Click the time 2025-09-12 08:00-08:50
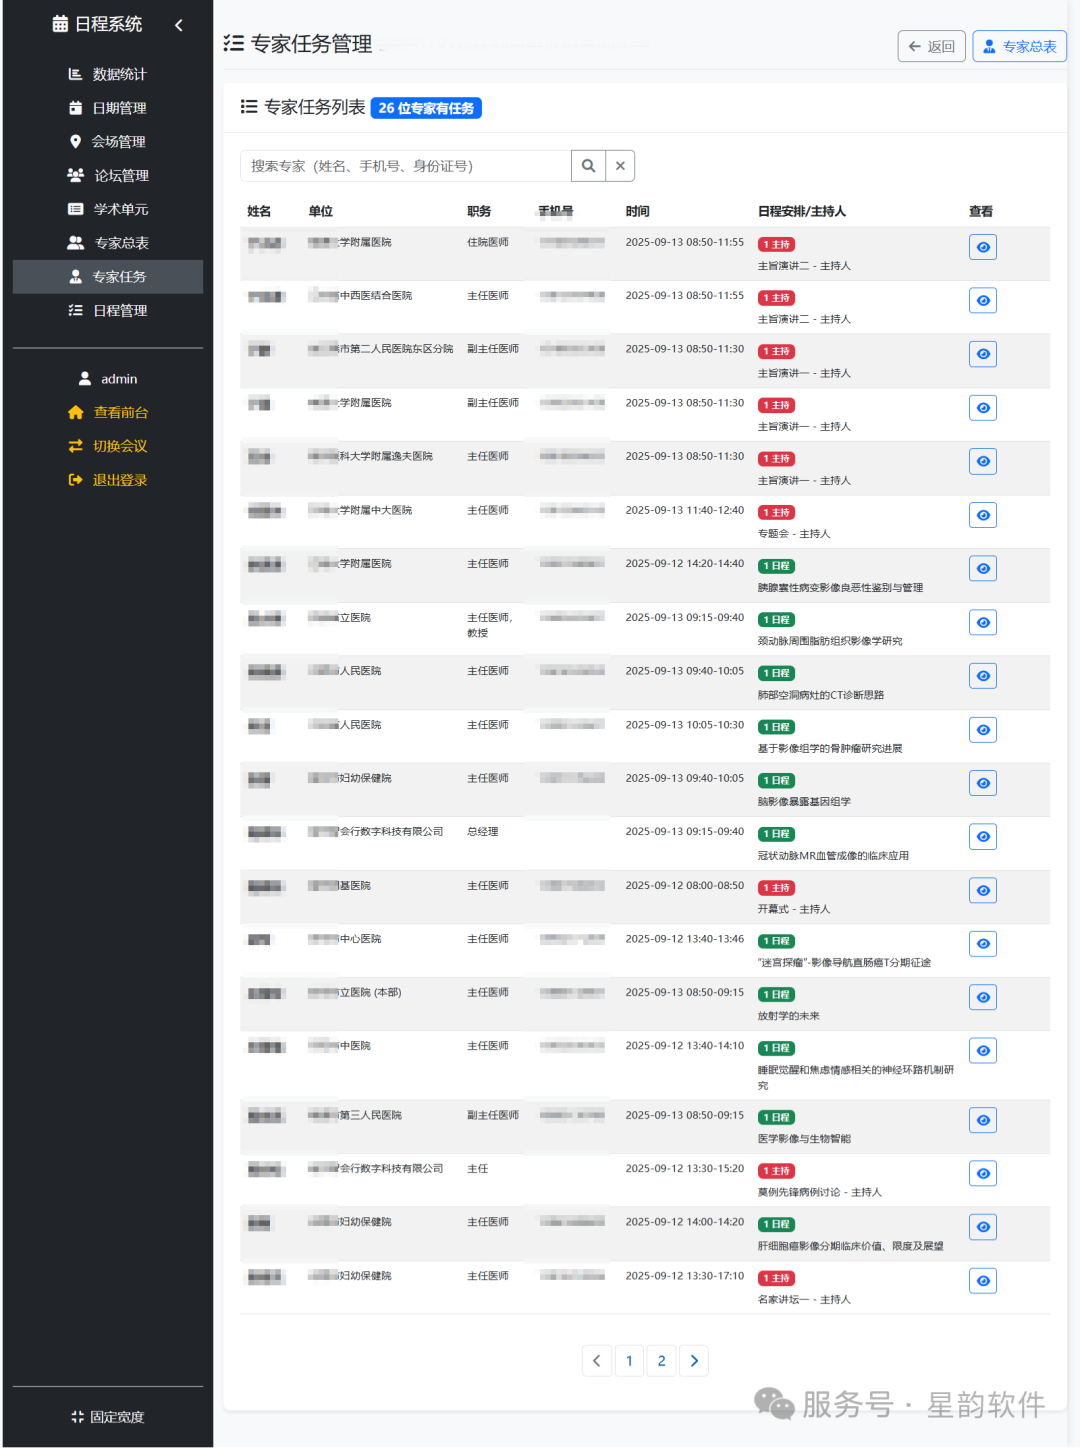 coord(685,886)
